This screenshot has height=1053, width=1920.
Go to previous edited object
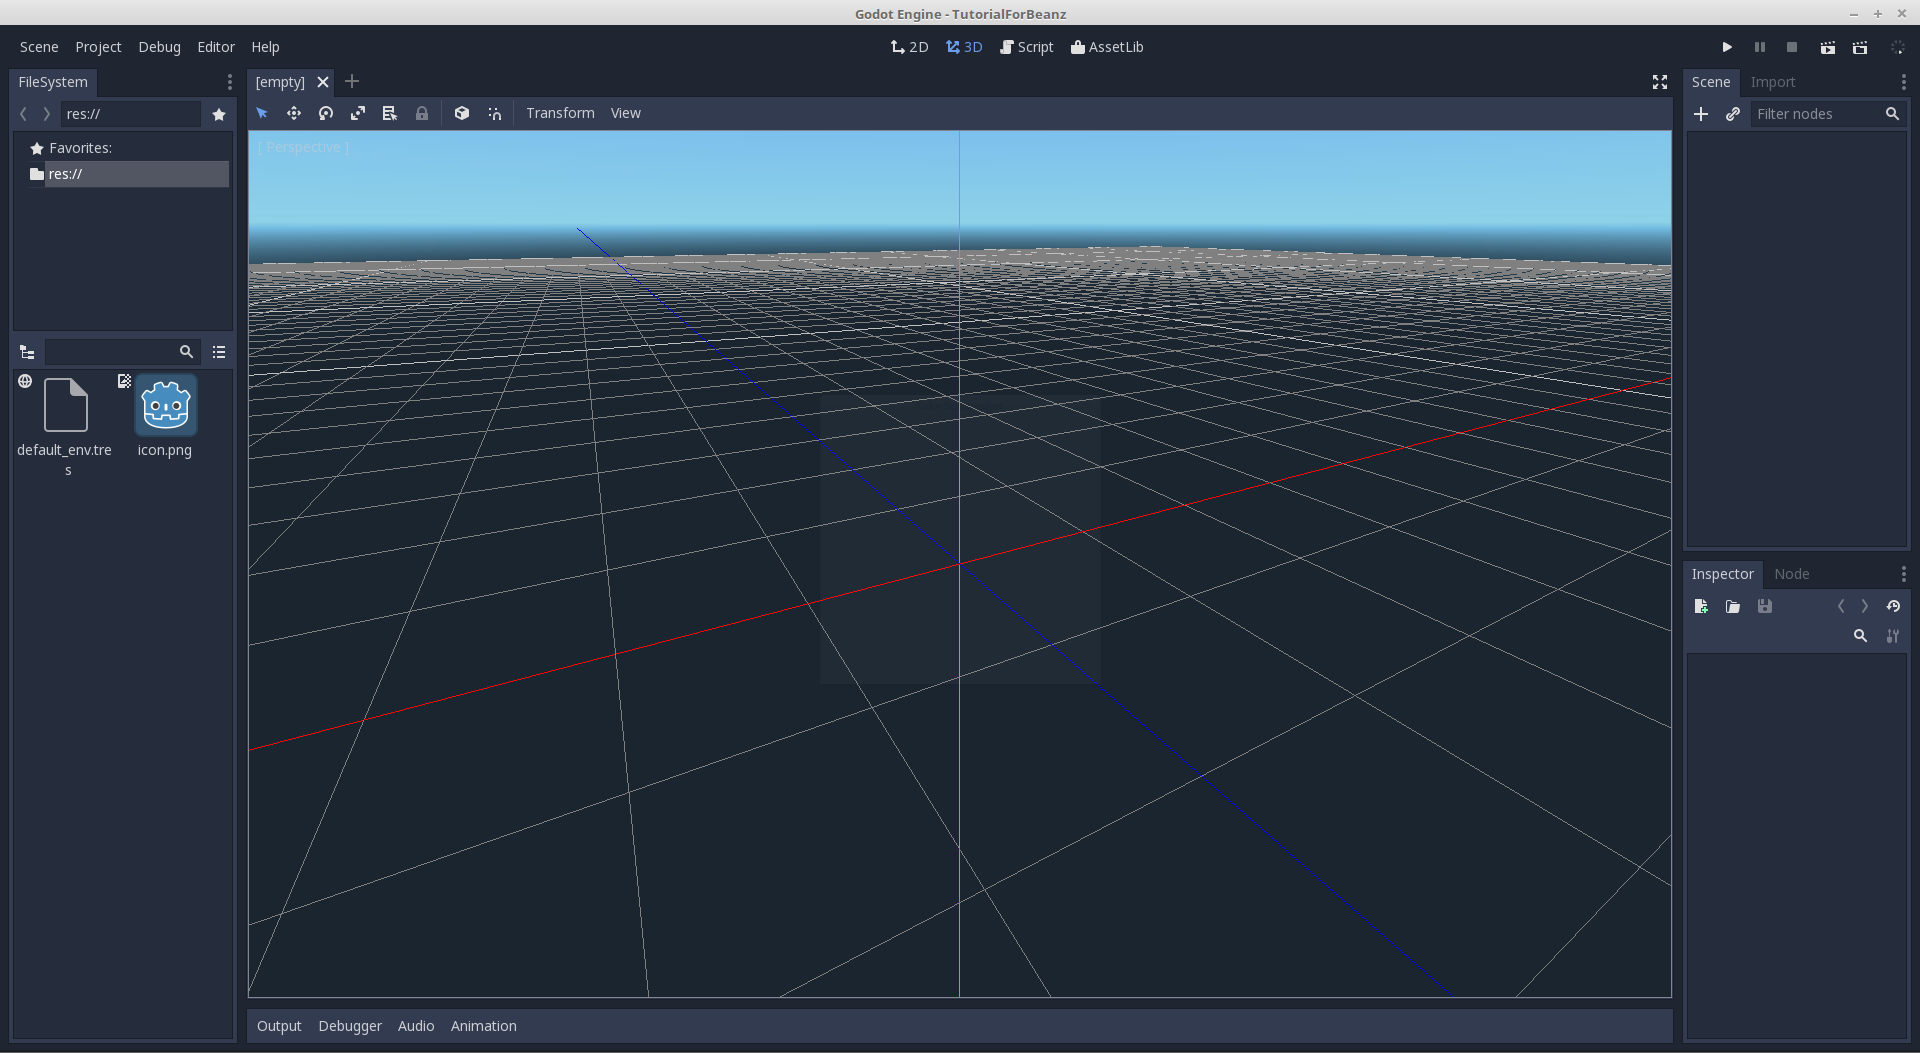click(x=1840, y=606)
